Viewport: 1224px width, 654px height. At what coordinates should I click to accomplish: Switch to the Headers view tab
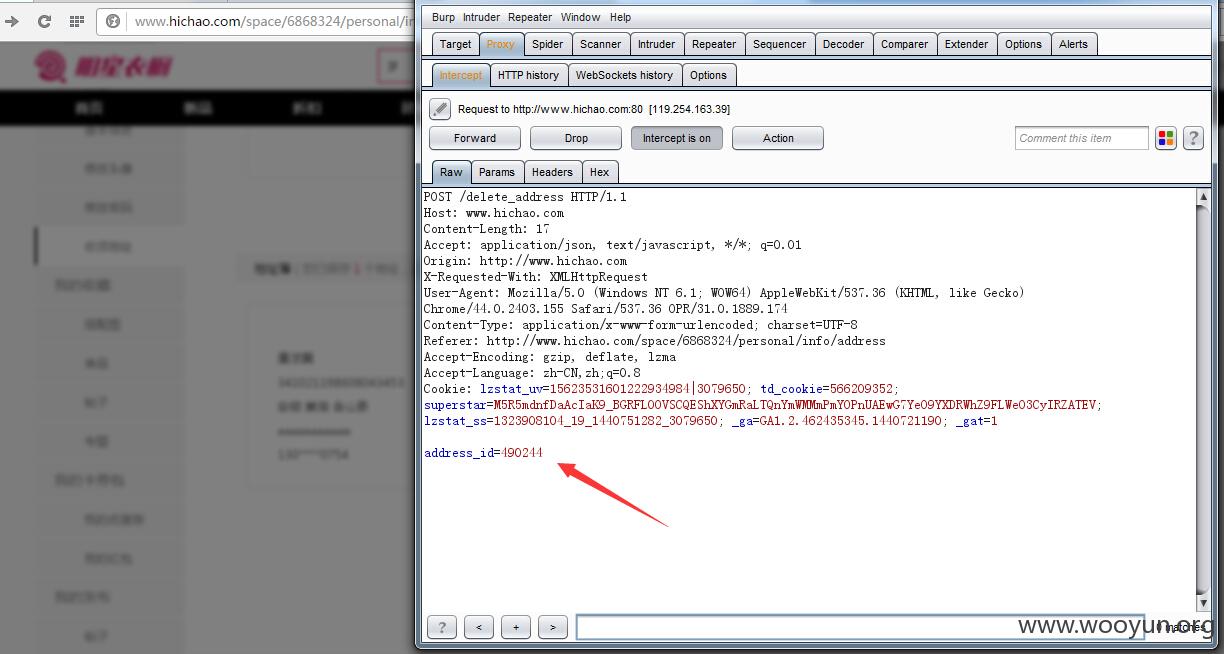tap(552, 172)
